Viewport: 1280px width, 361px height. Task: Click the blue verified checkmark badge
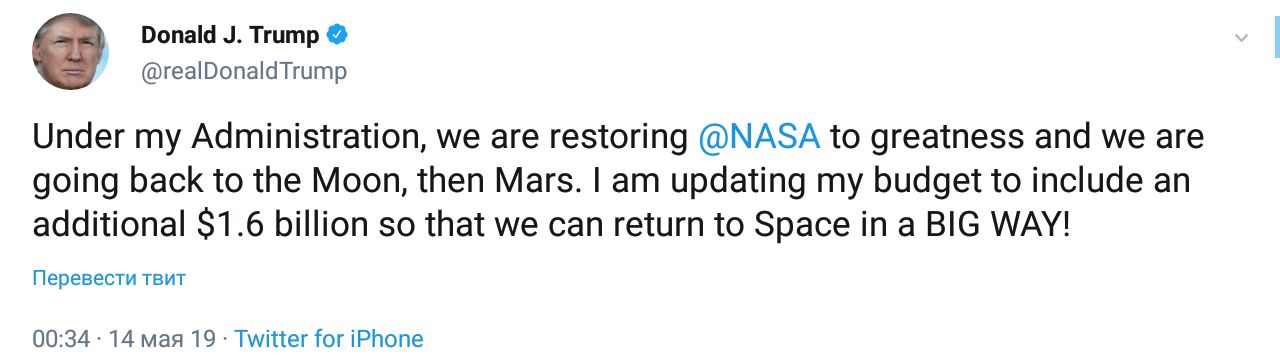(x=338, y=36)
